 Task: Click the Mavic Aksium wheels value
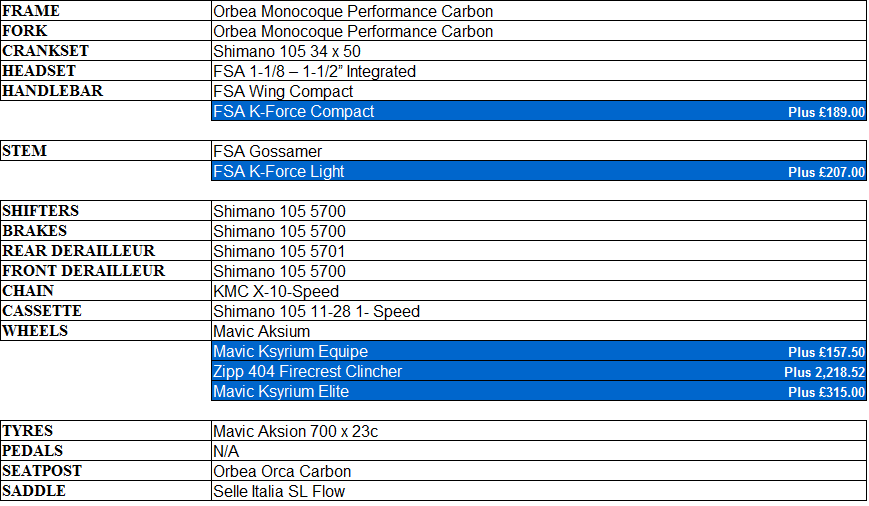click(x=262, y=332)
